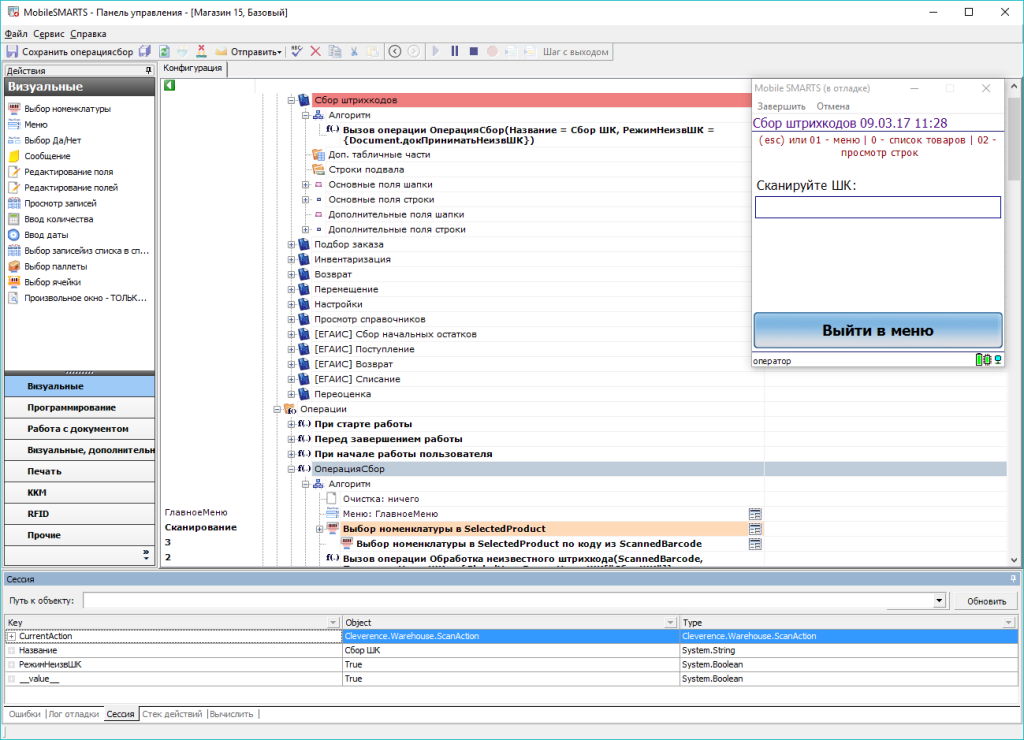Click the Сканируйте ШК input field
The width and height of the screenshot is (1024, 740).
pyautogui.click(x=878, y=207)
